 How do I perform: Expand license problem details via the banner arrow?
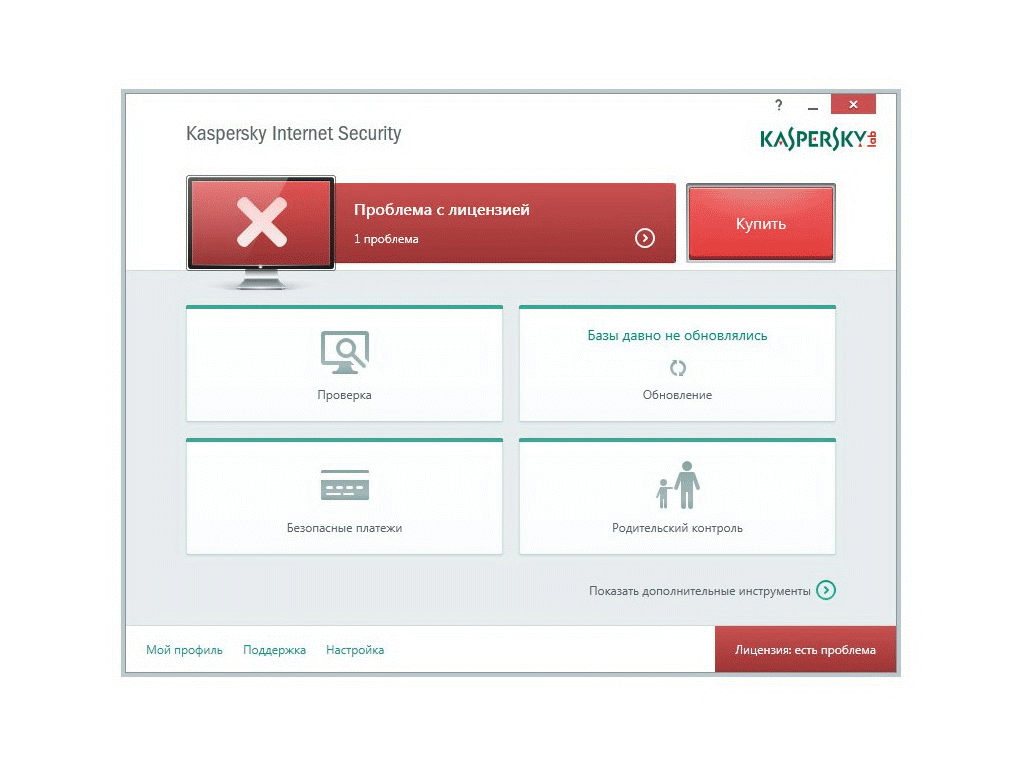pos(645,238)
